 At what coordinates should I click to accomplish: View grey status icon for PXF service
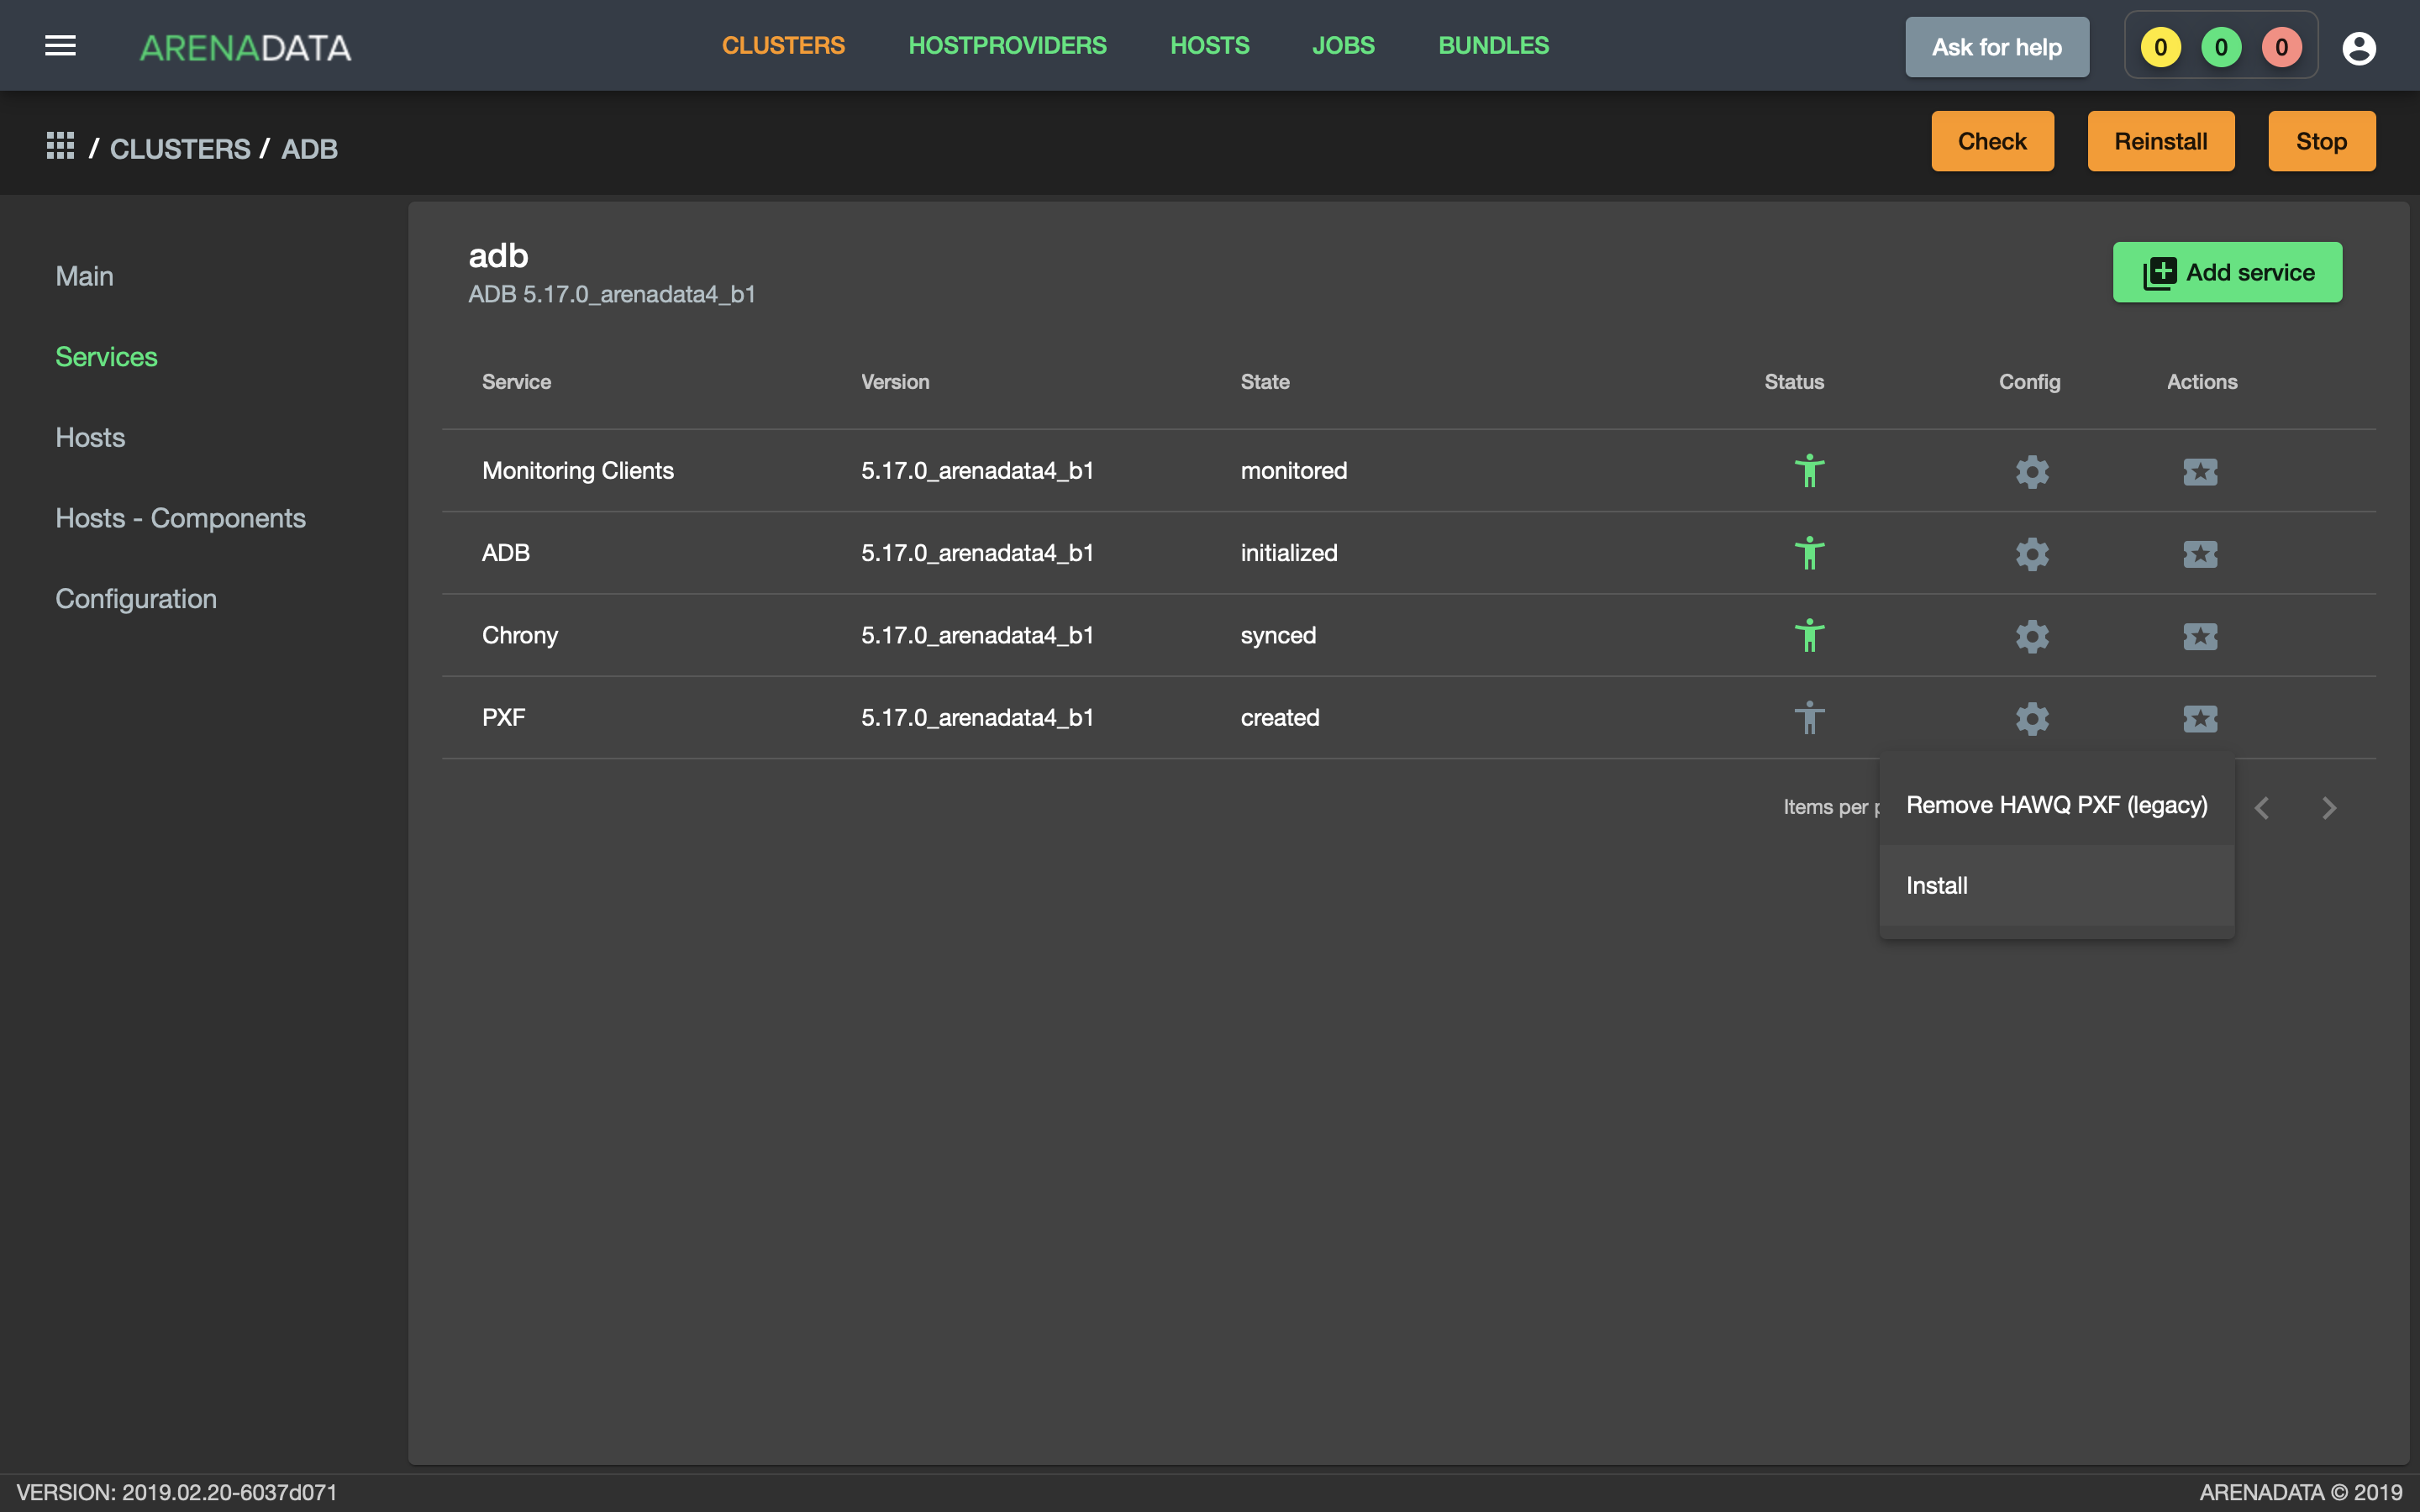click(1809, 718)
